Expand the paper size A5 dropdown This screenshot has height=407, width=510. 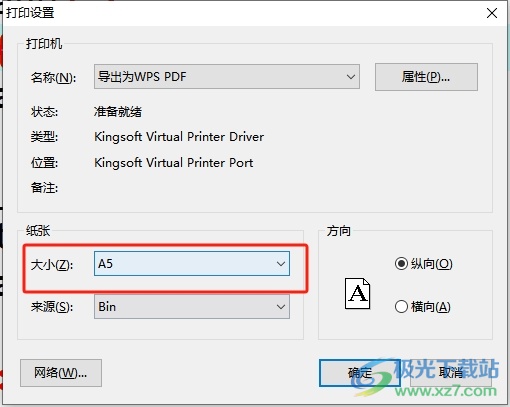pyautogui.click(x=192, y=264)
